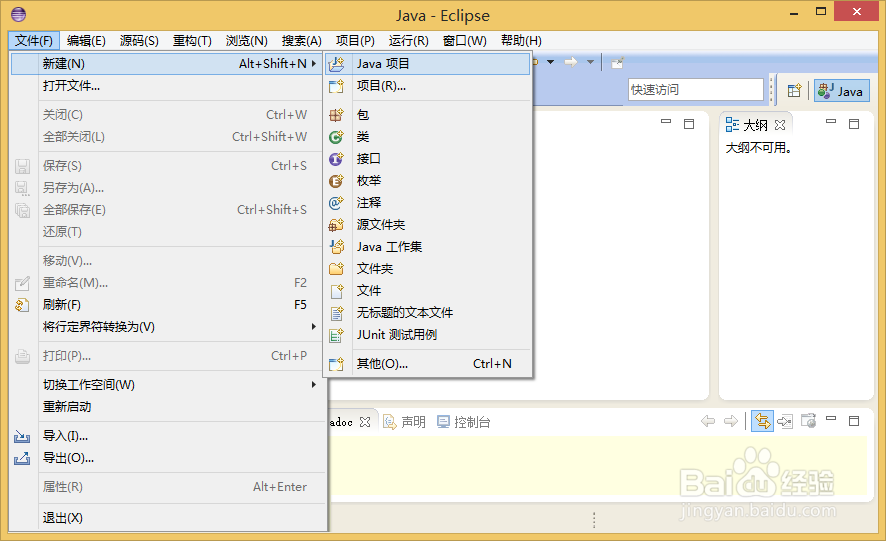Click the 文件夹 folder icon

pos(336,269)
